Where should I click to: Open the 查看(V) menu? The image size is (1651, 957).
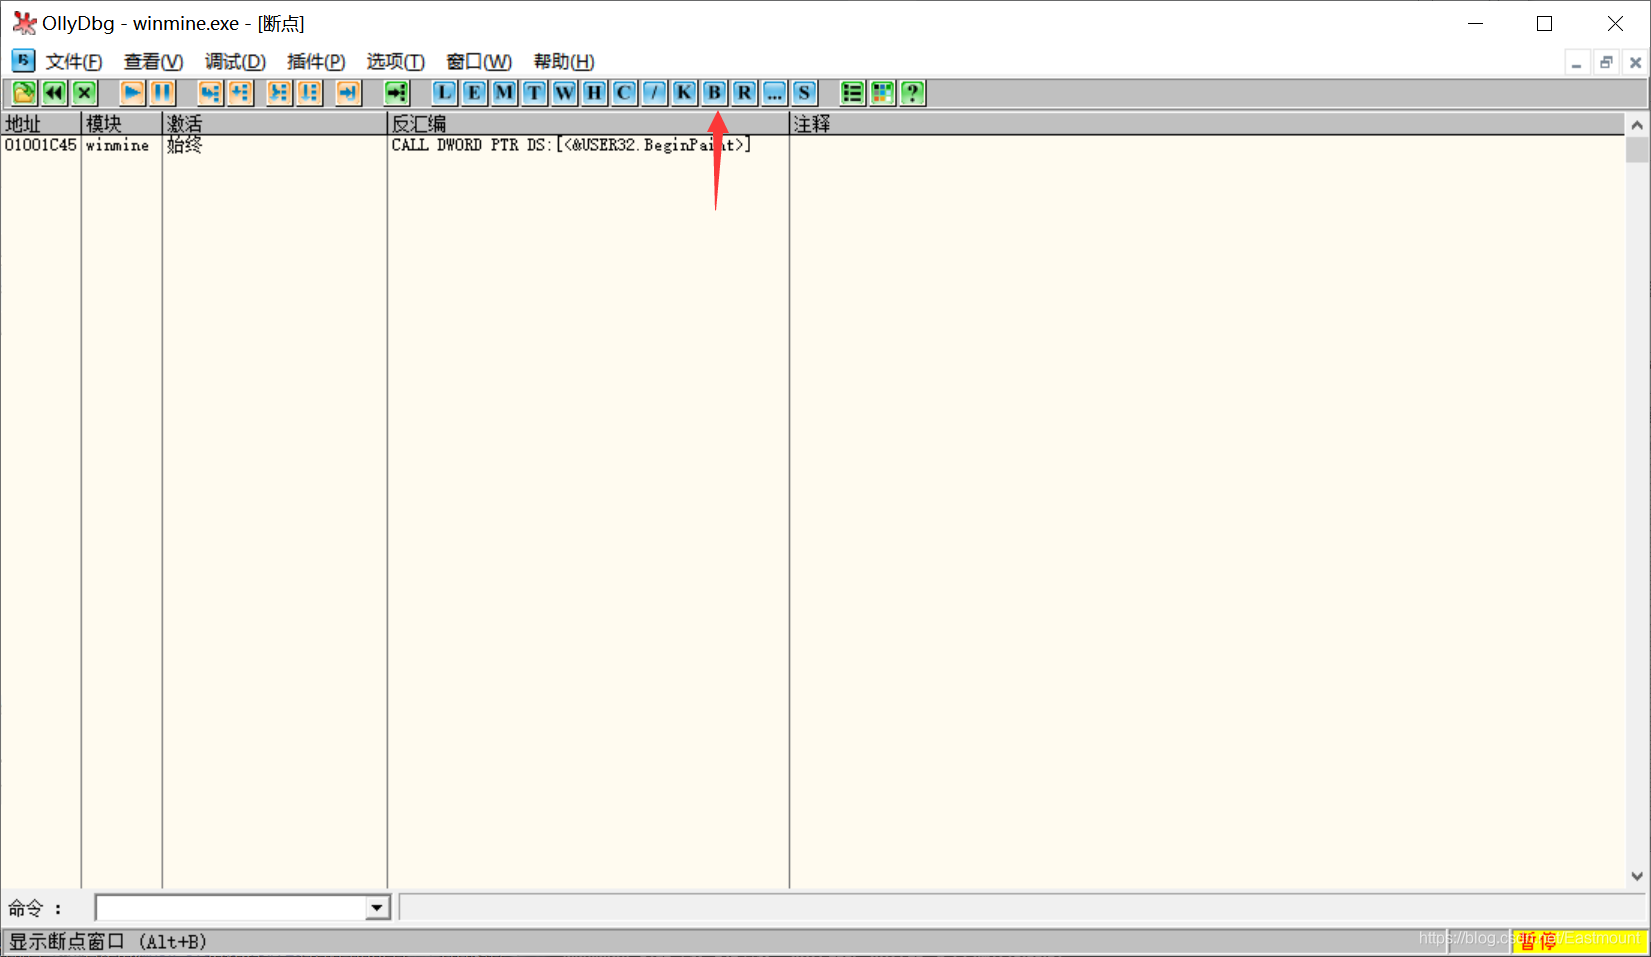pos(153,62)
